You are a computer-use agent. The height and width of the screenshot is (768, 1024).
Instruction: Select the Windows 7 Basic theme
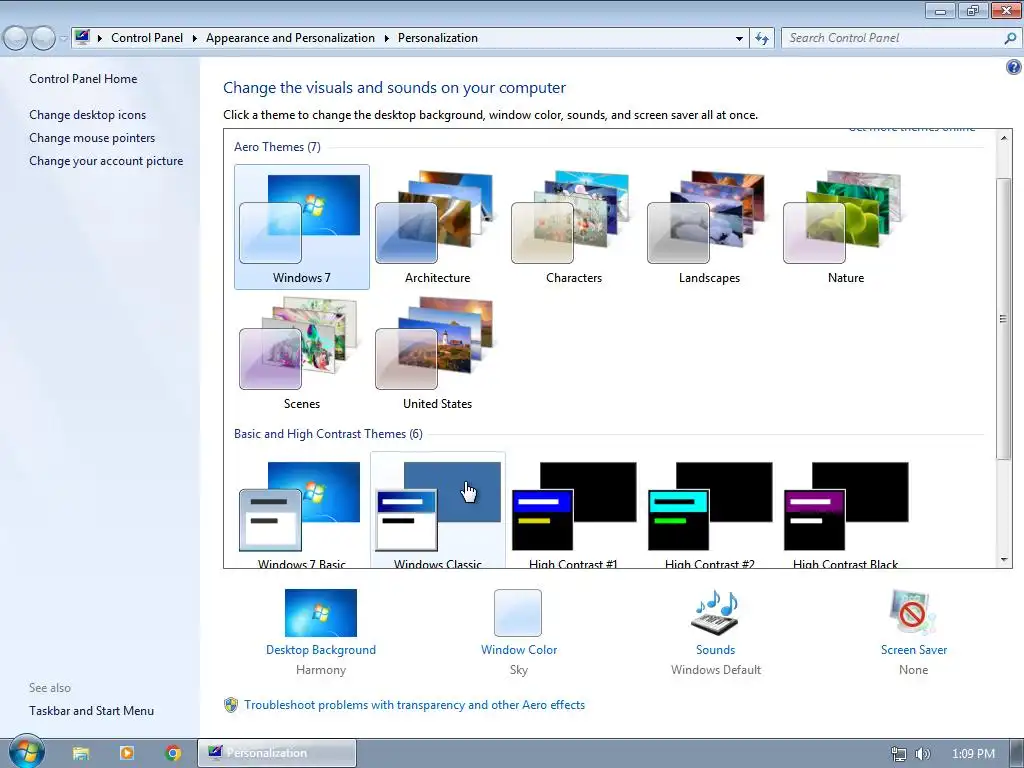pyautogui.click(x=302, y=513)
